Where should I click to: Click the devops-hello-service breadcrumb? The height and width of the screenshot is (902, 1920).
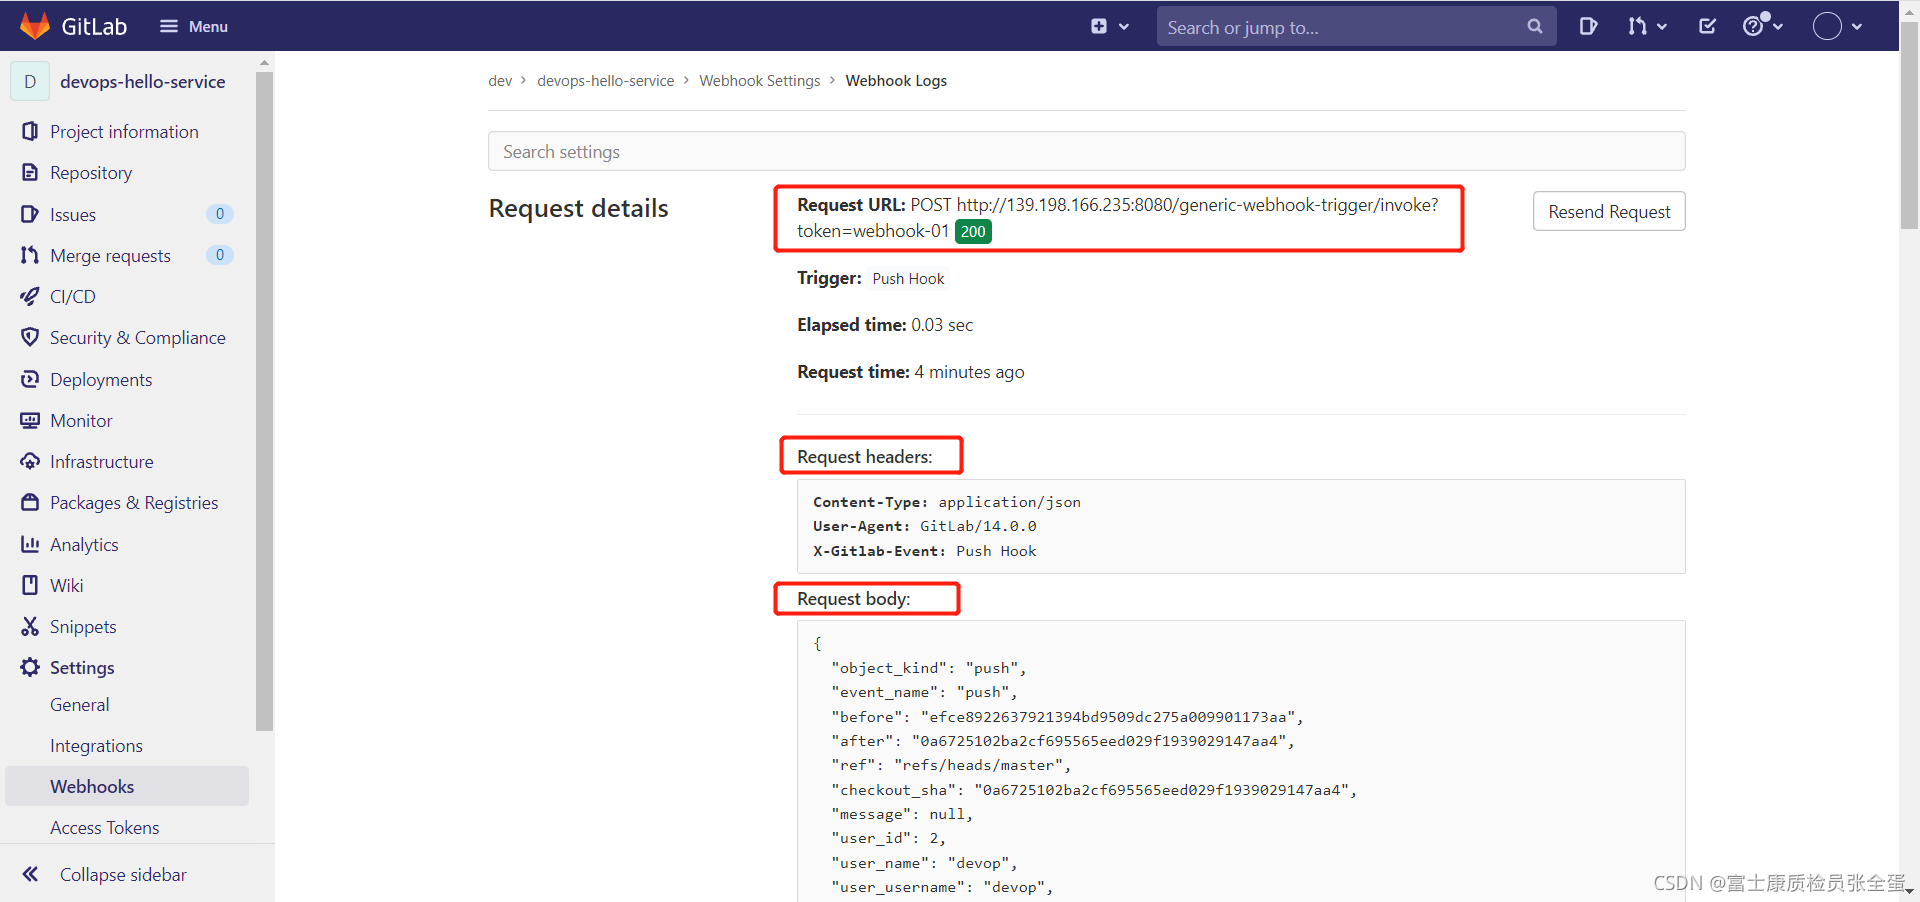coord(606,81)
